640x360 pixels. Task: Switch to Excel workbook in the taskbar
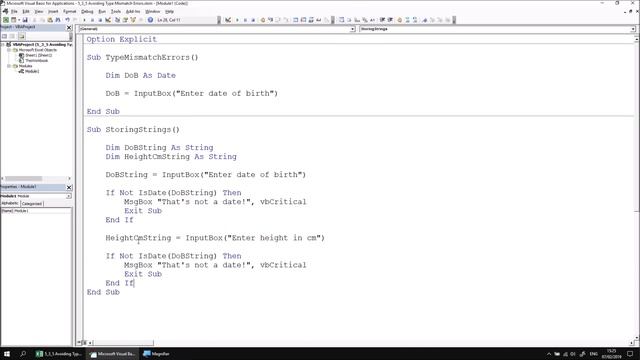point(58,353)
